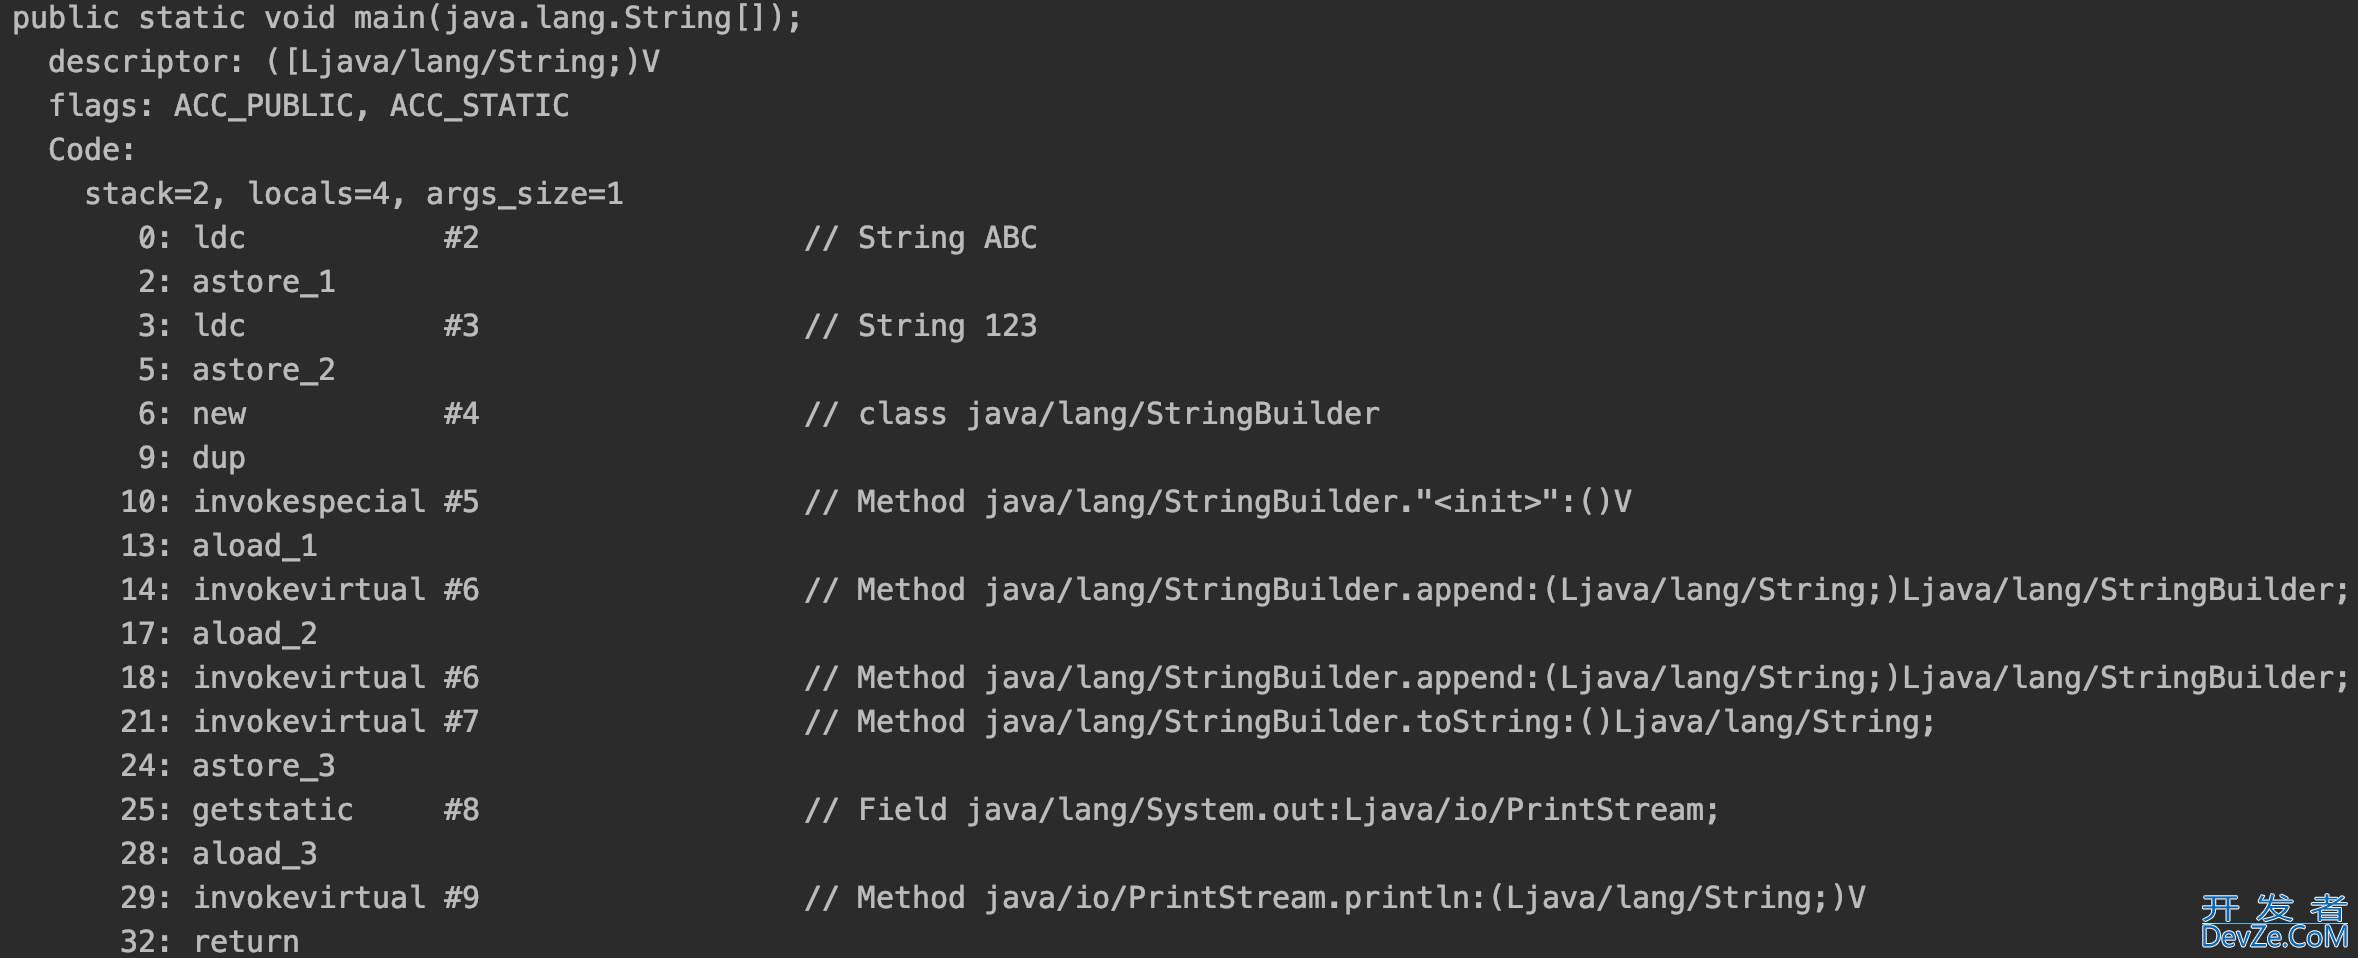This screenshot has width=2358, height=958.
Task: Click the aload_2 instruction
Action: (254, 634)
